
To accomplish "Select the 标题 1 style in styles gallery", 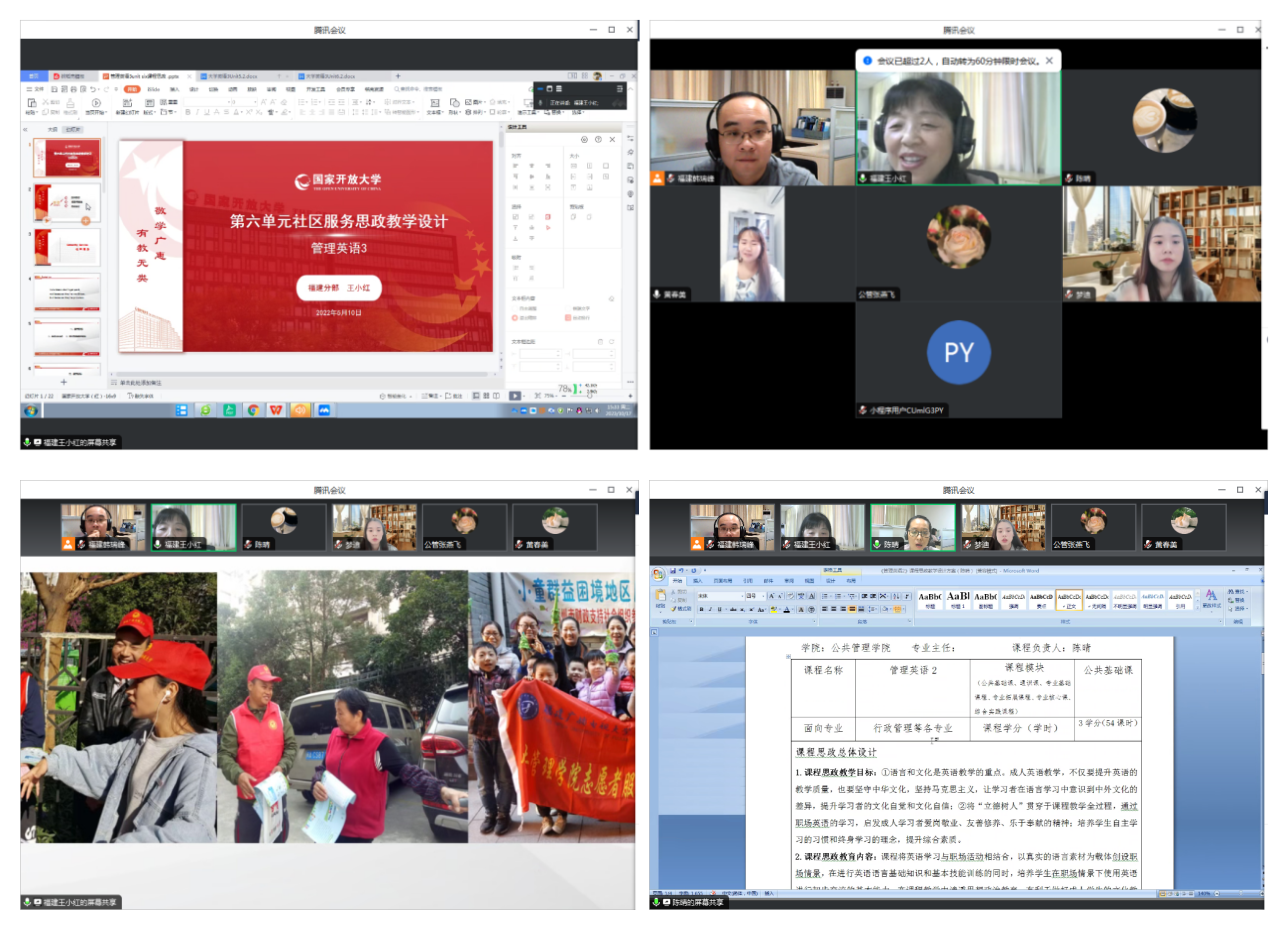I will coord(958,600).
